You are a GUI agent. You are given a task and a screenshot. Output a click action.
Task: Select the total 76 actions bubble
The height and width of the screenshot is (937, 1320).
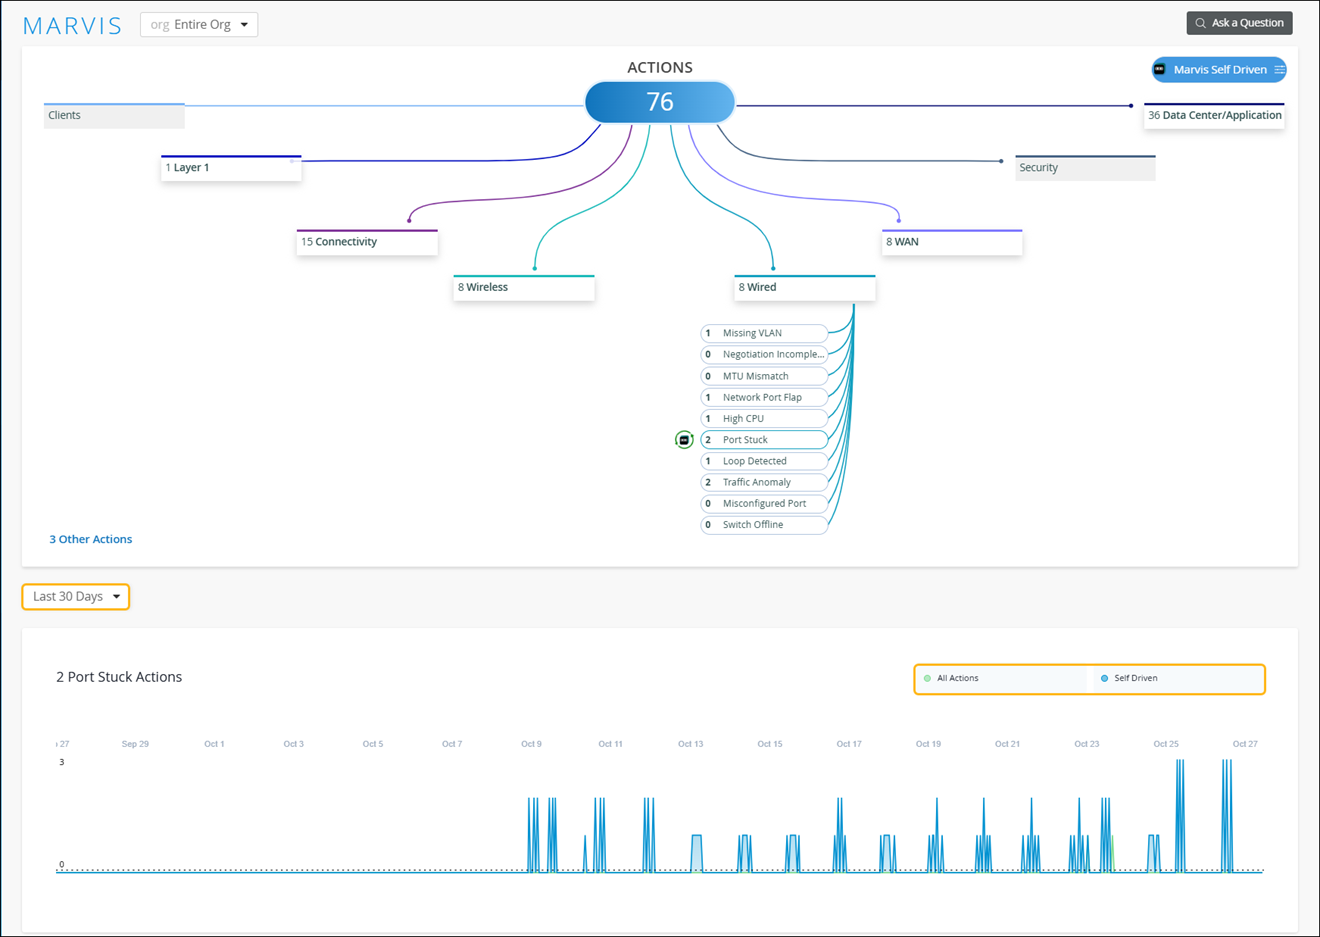(x=660, y=102)
